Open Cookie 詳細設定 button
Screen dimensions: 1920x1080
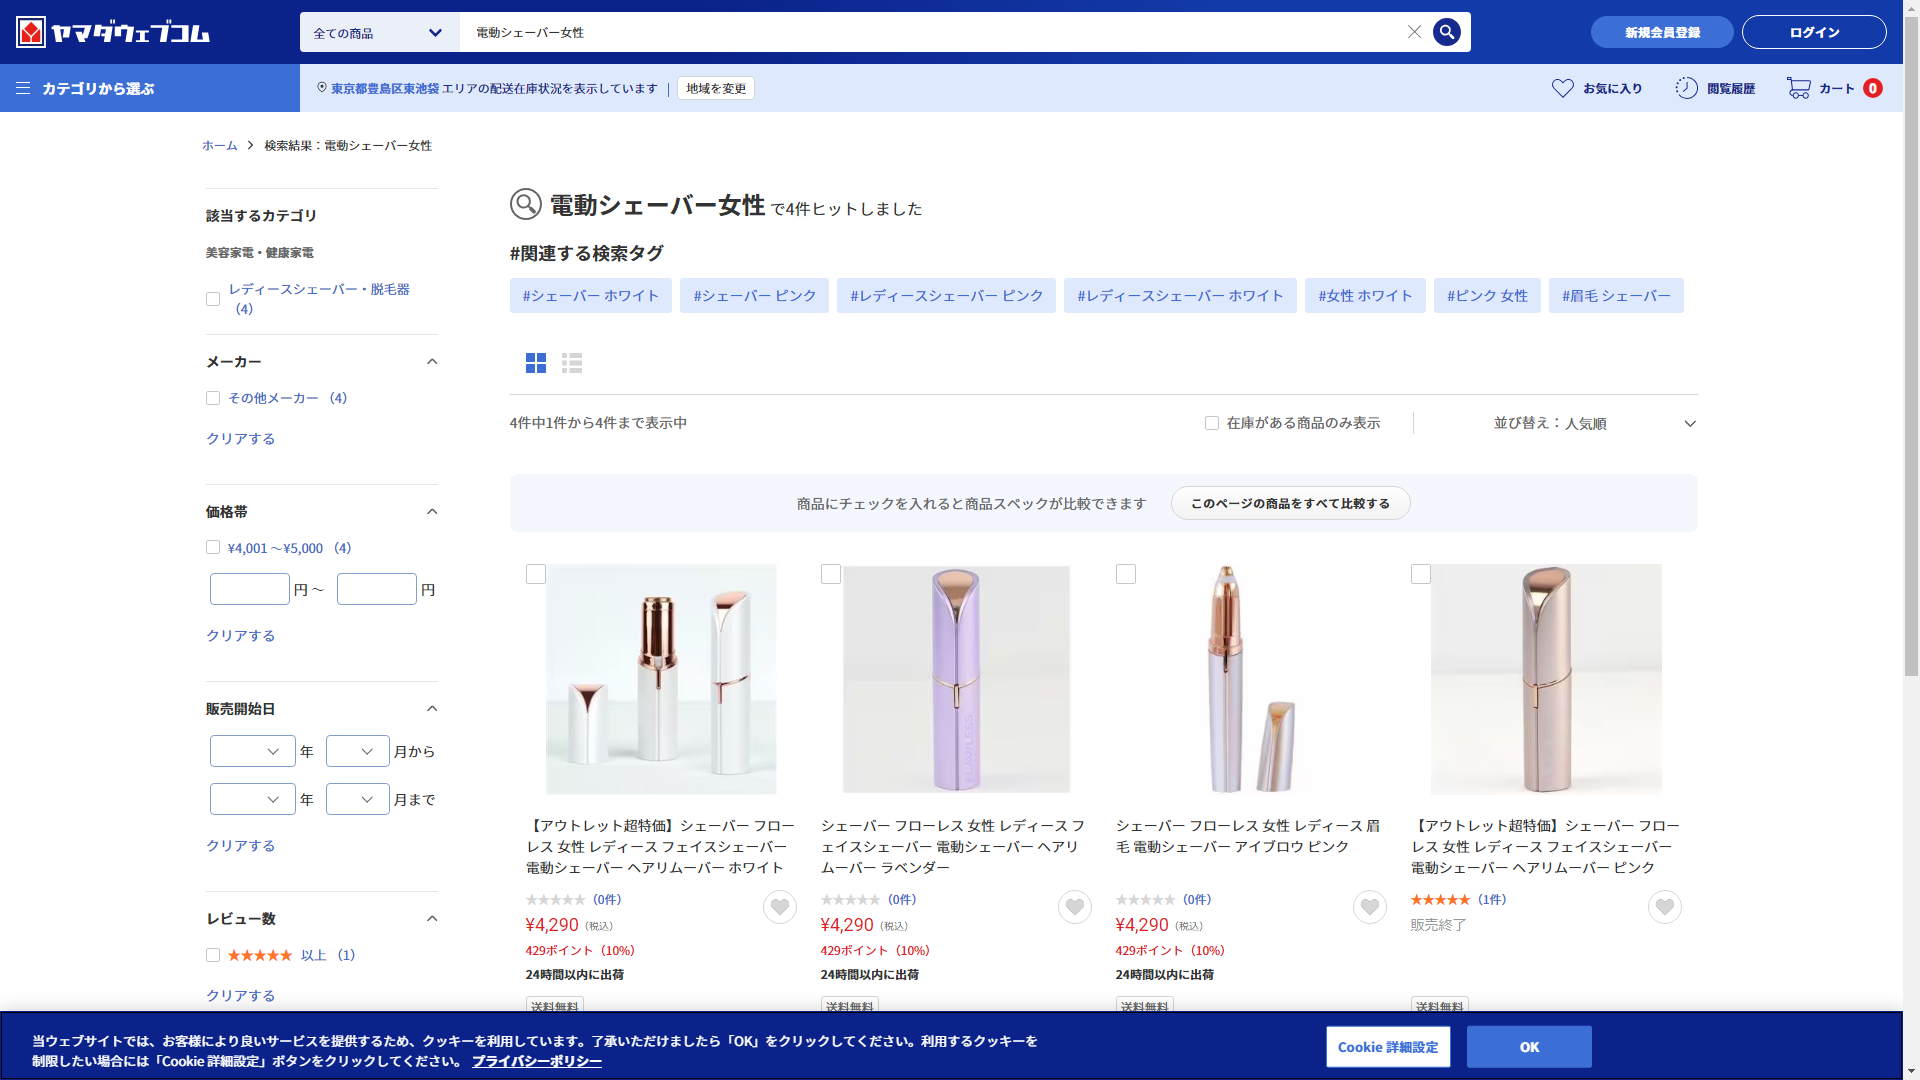(1388, 1047)
